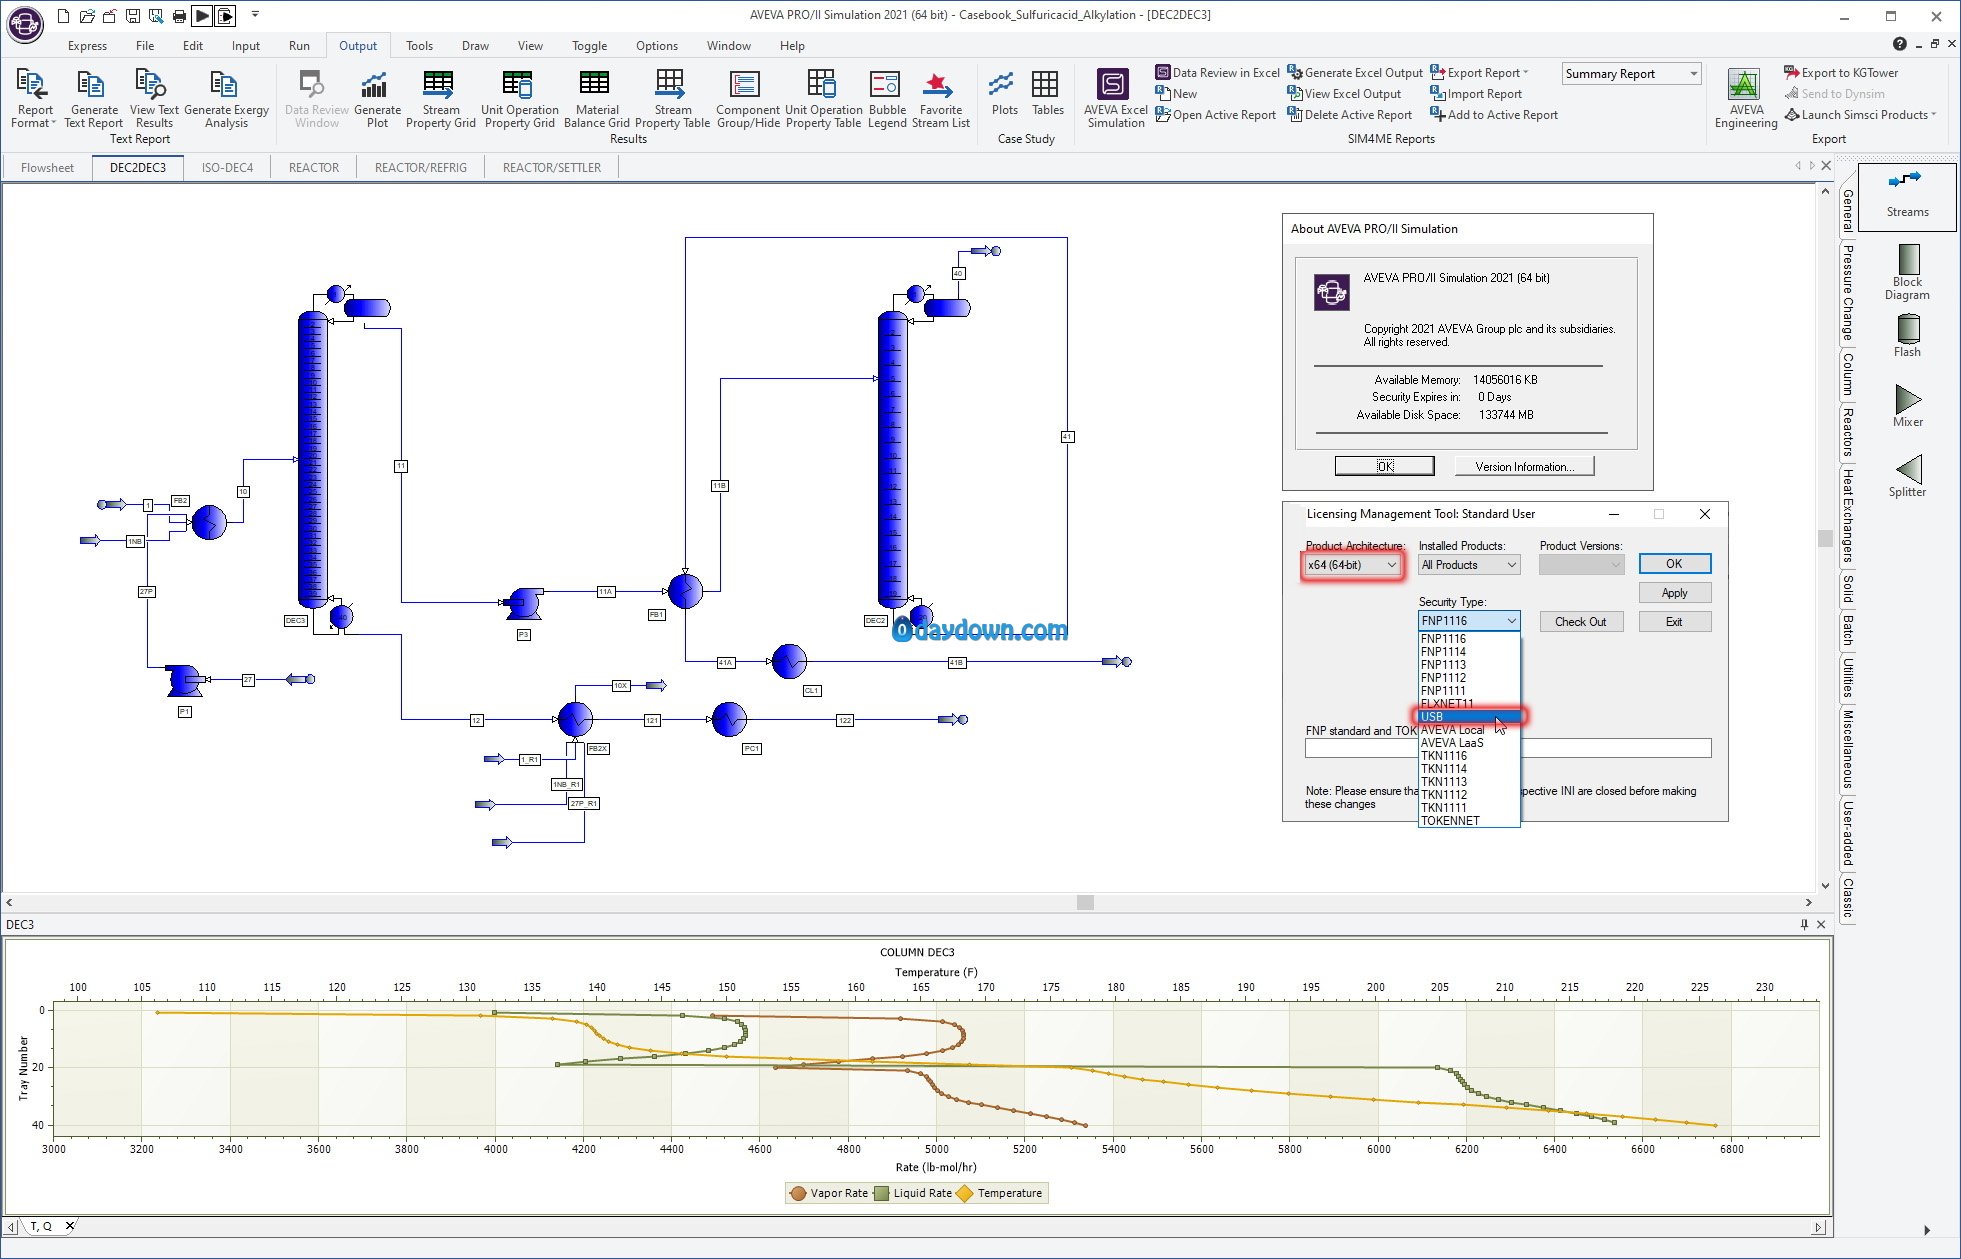Open Installed Products dropdown
Viewport: 1961px width, 1259px height.
coord(1469,565)
